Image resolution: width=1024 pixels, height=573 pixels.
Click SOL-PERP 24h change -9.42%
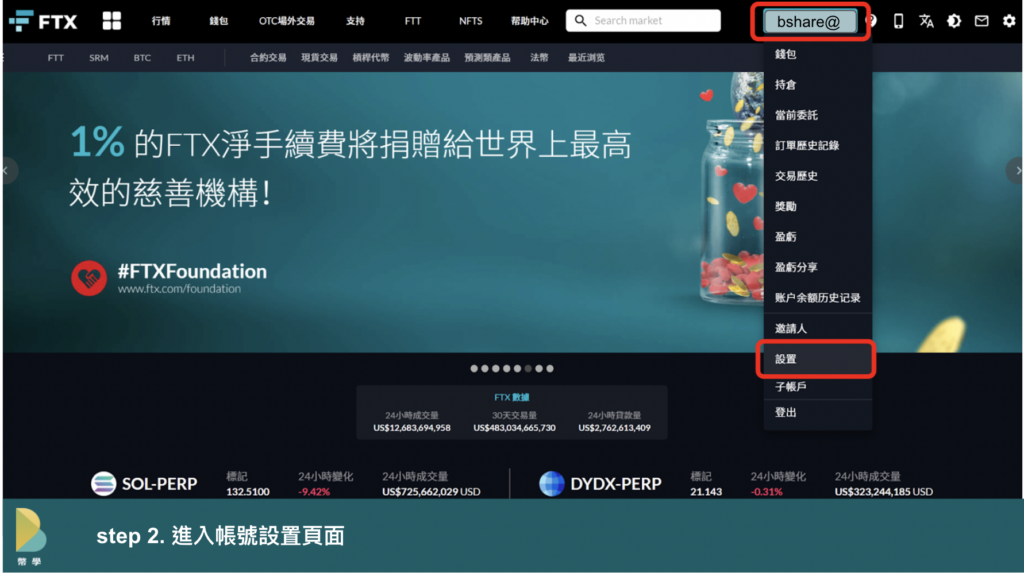(x=314, y=492)
